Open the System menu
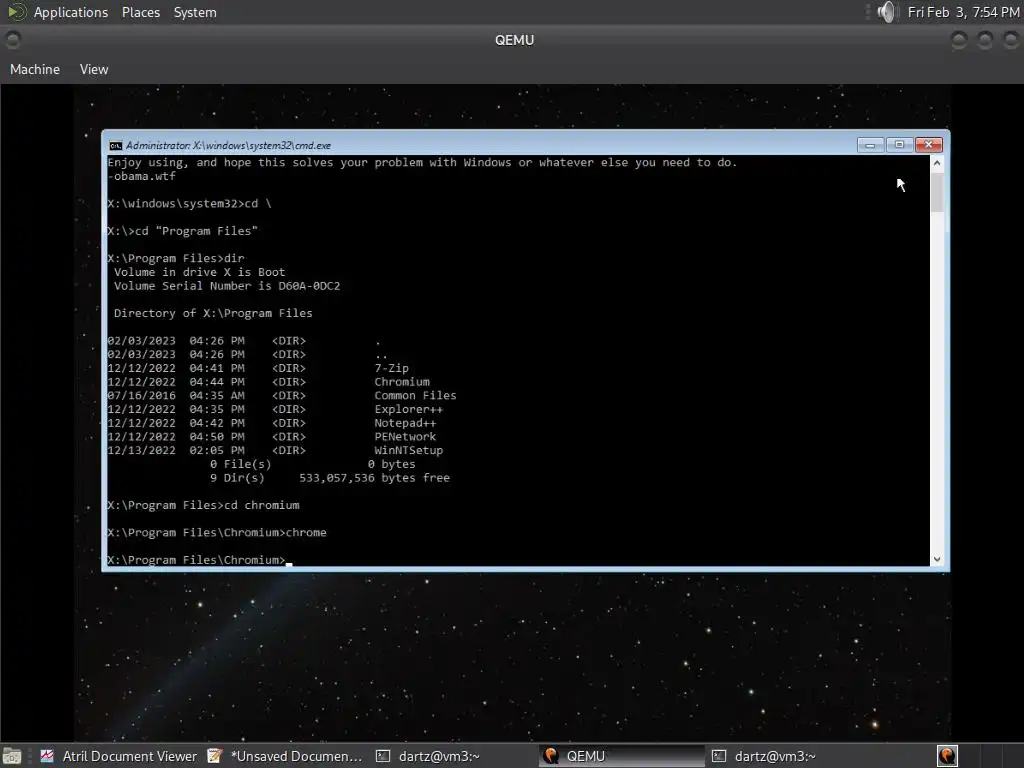This screenshot has width=1024, height=768. (195, 12)
